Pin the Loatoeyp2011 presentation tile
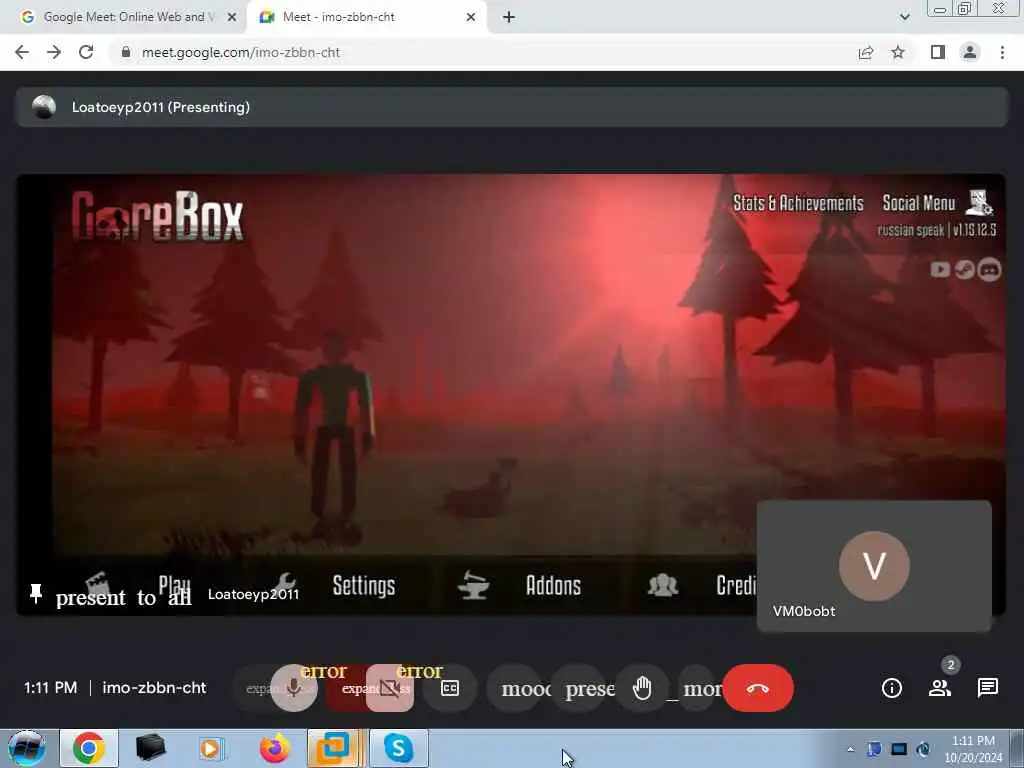Image resolution: width=1024 pixels, height=768 pixels. pyautogui.click(x=36, y=593)
